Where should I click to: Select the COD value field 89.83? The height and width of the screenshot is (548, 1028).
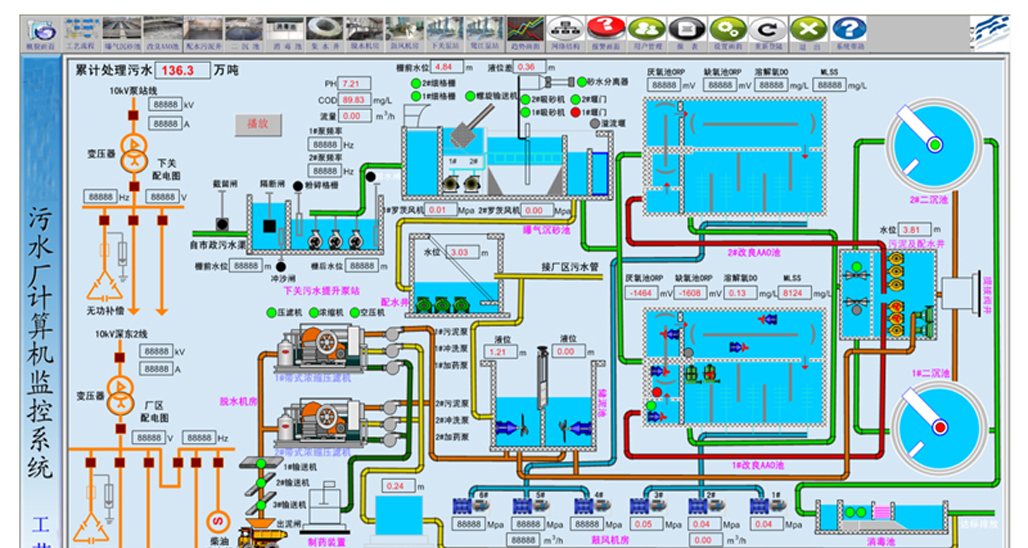354,100
